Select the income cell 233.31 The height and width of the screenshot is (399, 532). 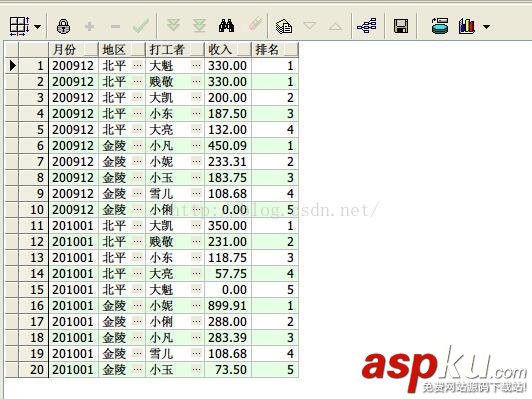[x=228, y=162]
